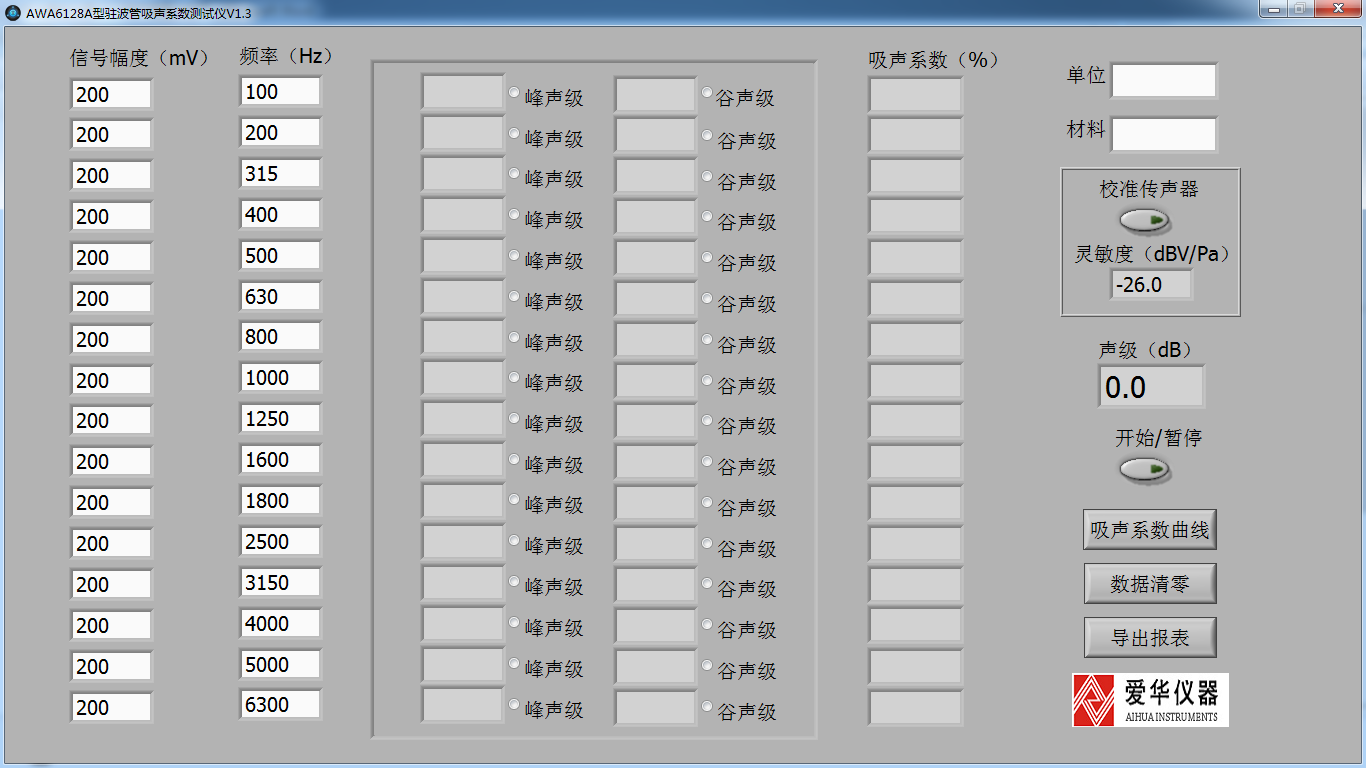Click the 爱华仪器 AIHUA logo
Image resolution: width=1366 pixels, height=768 pixels.
(1150, 699)
